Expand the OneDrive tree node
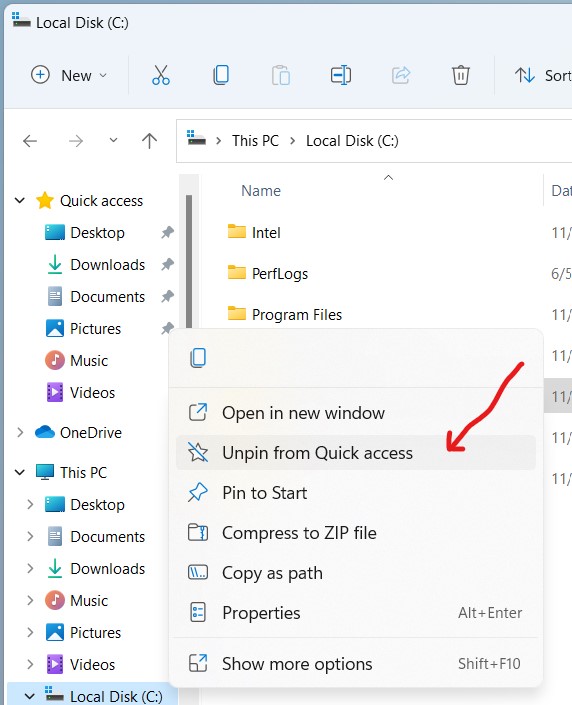Screen dimensions: 572x705 point(20,433)
